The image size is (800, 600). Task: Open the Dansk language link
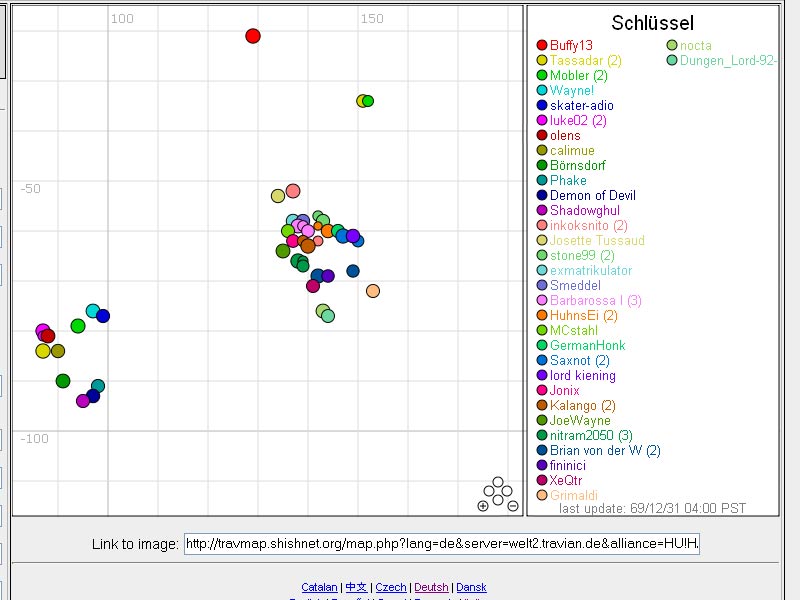coord(471,587)
